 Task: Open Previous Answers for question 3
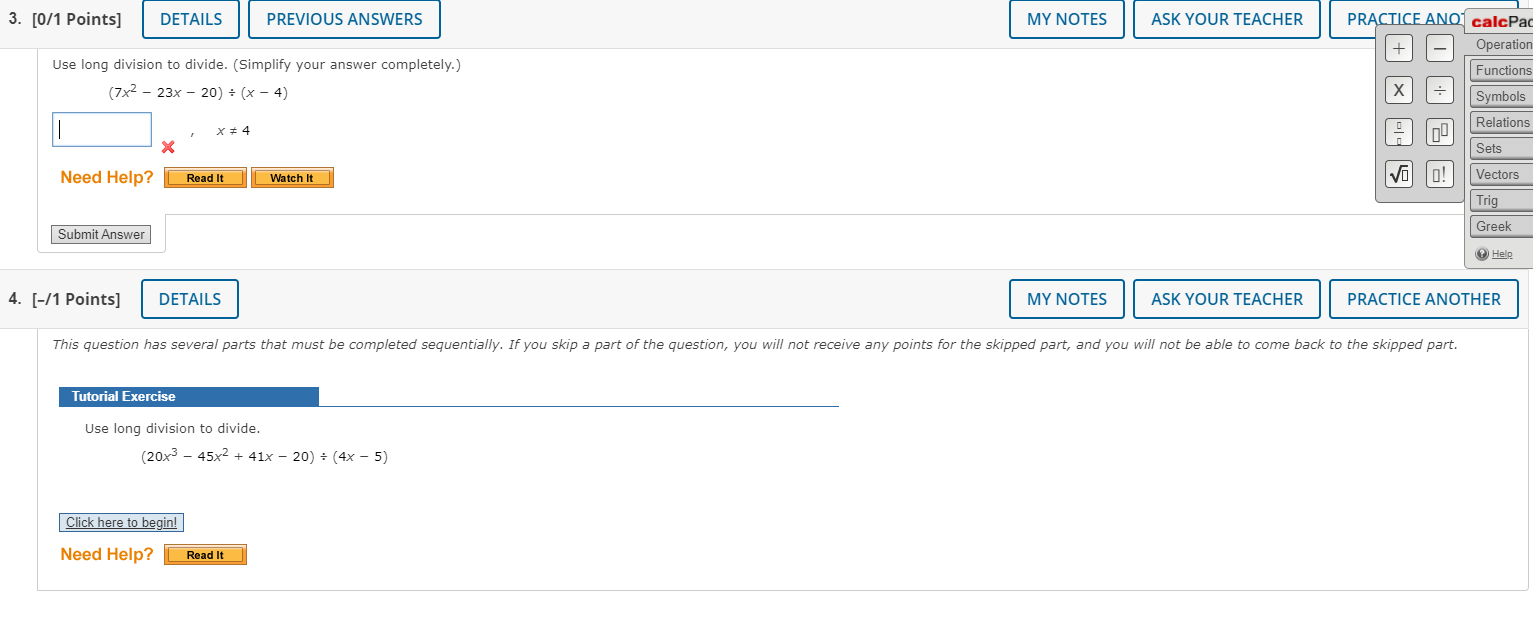point(344,19)
